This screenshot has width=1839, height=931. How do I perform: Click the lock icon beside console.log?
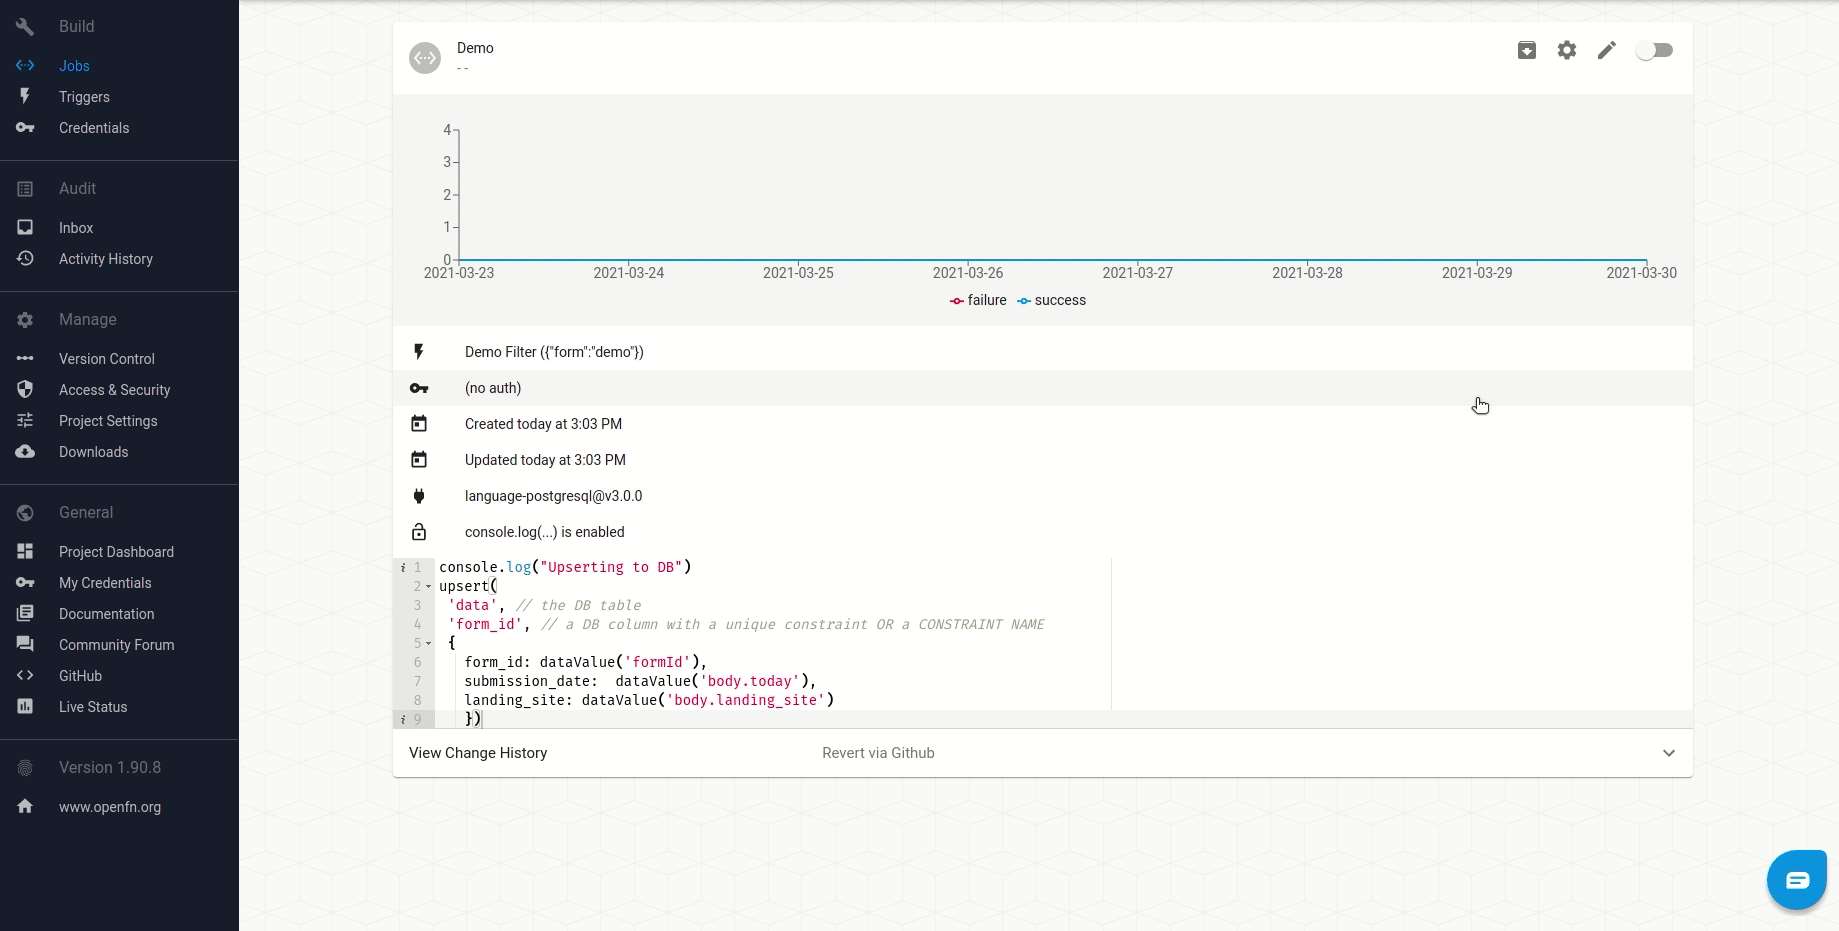[x=419, y=532]
